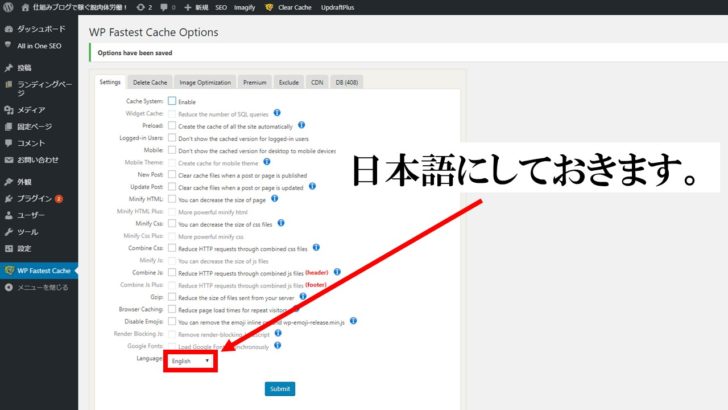
Task: Open All in One SEO shield icon
Action: (x=8, y=46)
